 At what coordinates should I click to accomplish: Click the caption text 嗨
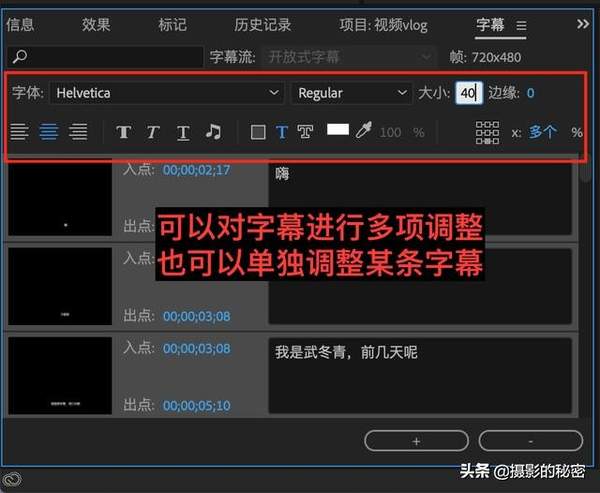click(282, 174)
